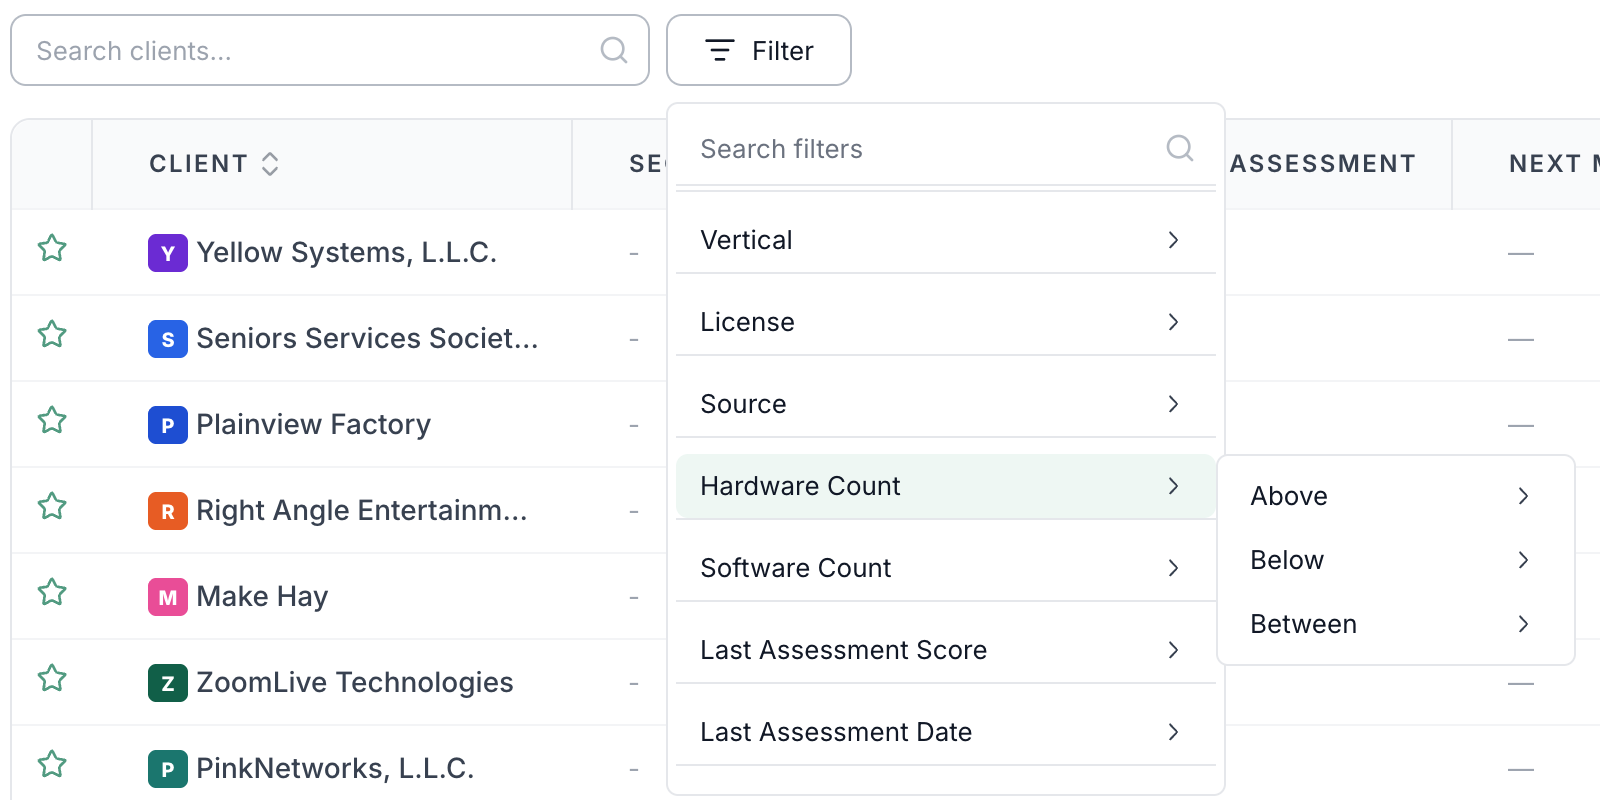
Task: Open the Plainview Factory client name
Action: [x=313, y=425]
